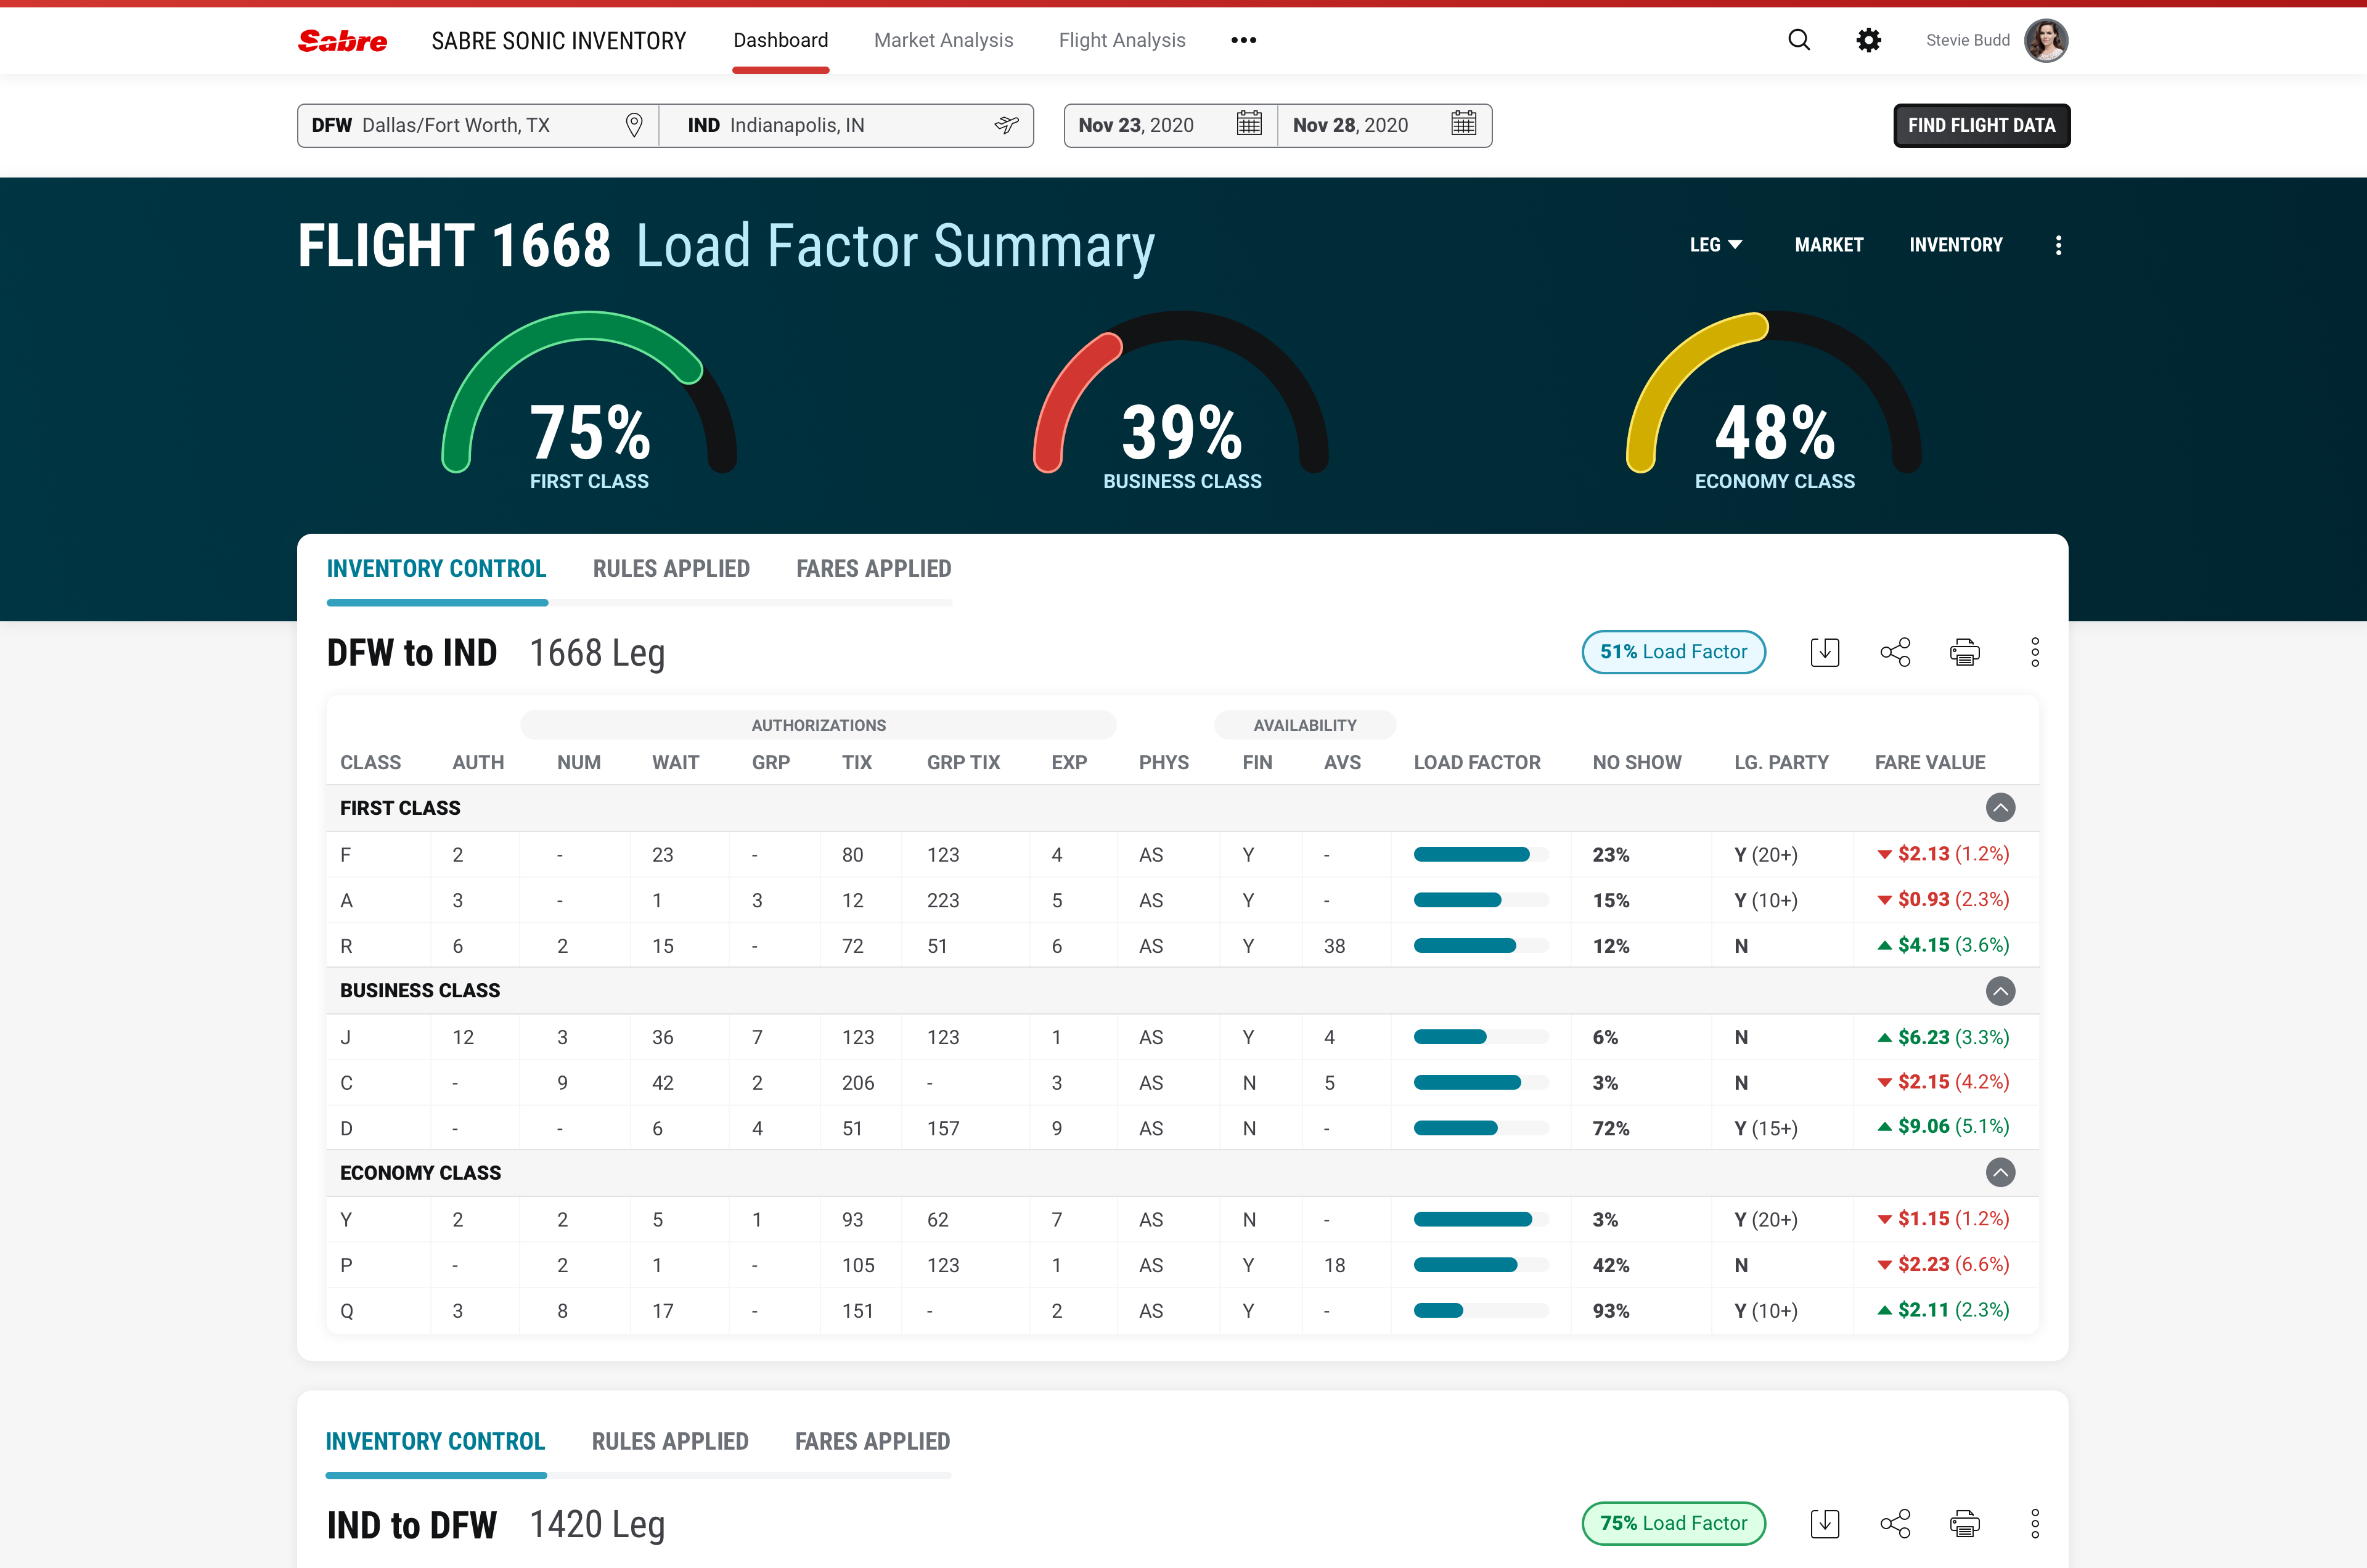Click Stevie Budd profile avatar
Image resolution: width=2367 pixels, height=1568 pixels.
point(2045,40)
